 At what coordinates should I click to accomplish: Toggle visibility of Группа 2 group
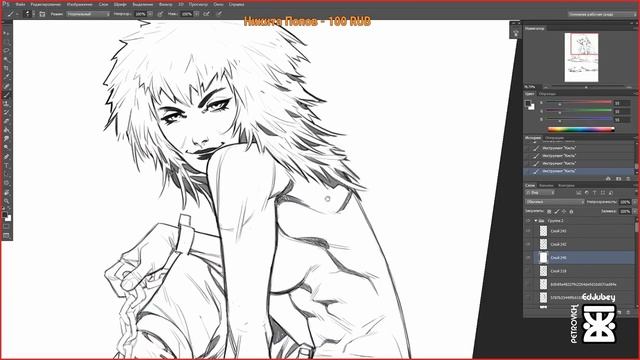pyautogui.click(x=528, y=221)
